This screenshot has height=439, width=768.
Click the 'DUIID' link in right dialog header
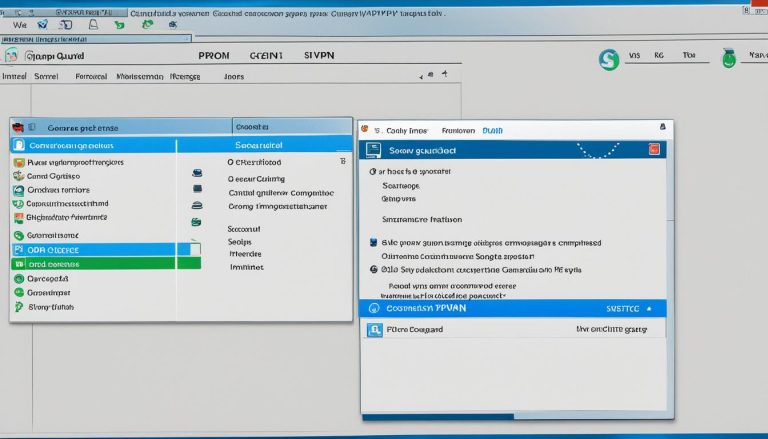pos(492,130)
